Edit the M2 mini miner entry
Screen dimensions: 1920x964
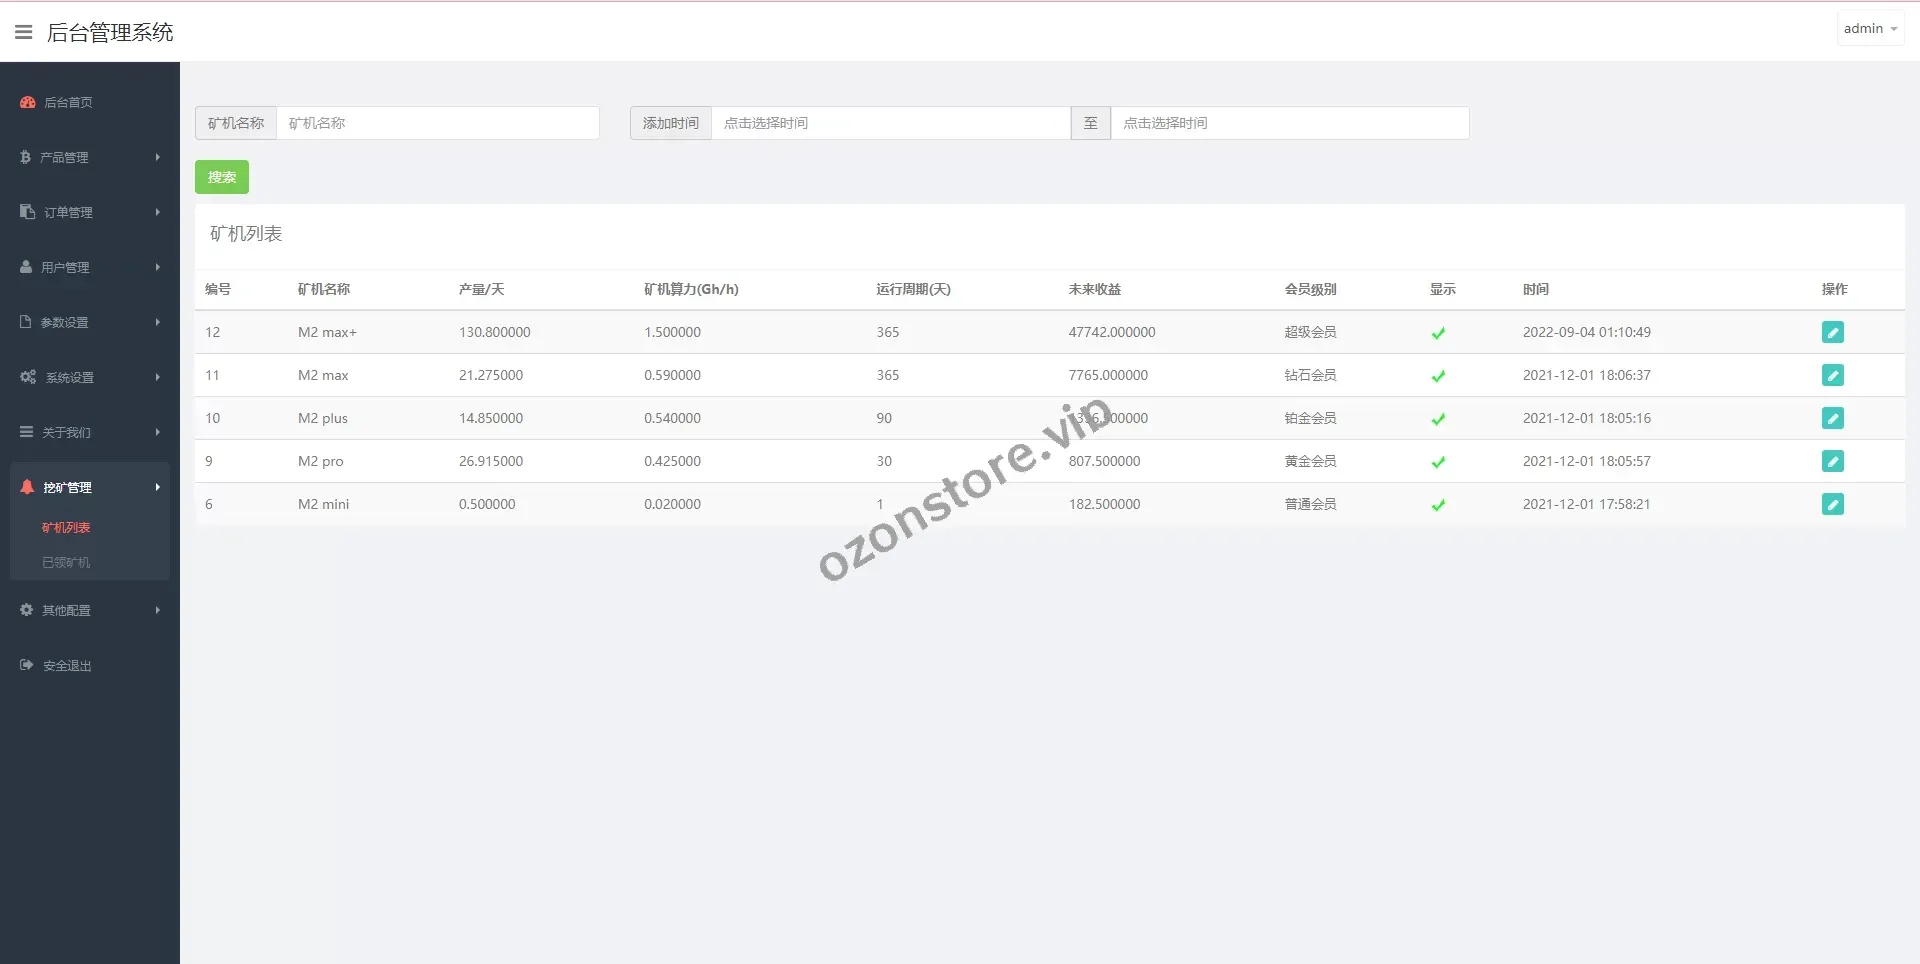pyautogui.click(x=1832, y=504)
